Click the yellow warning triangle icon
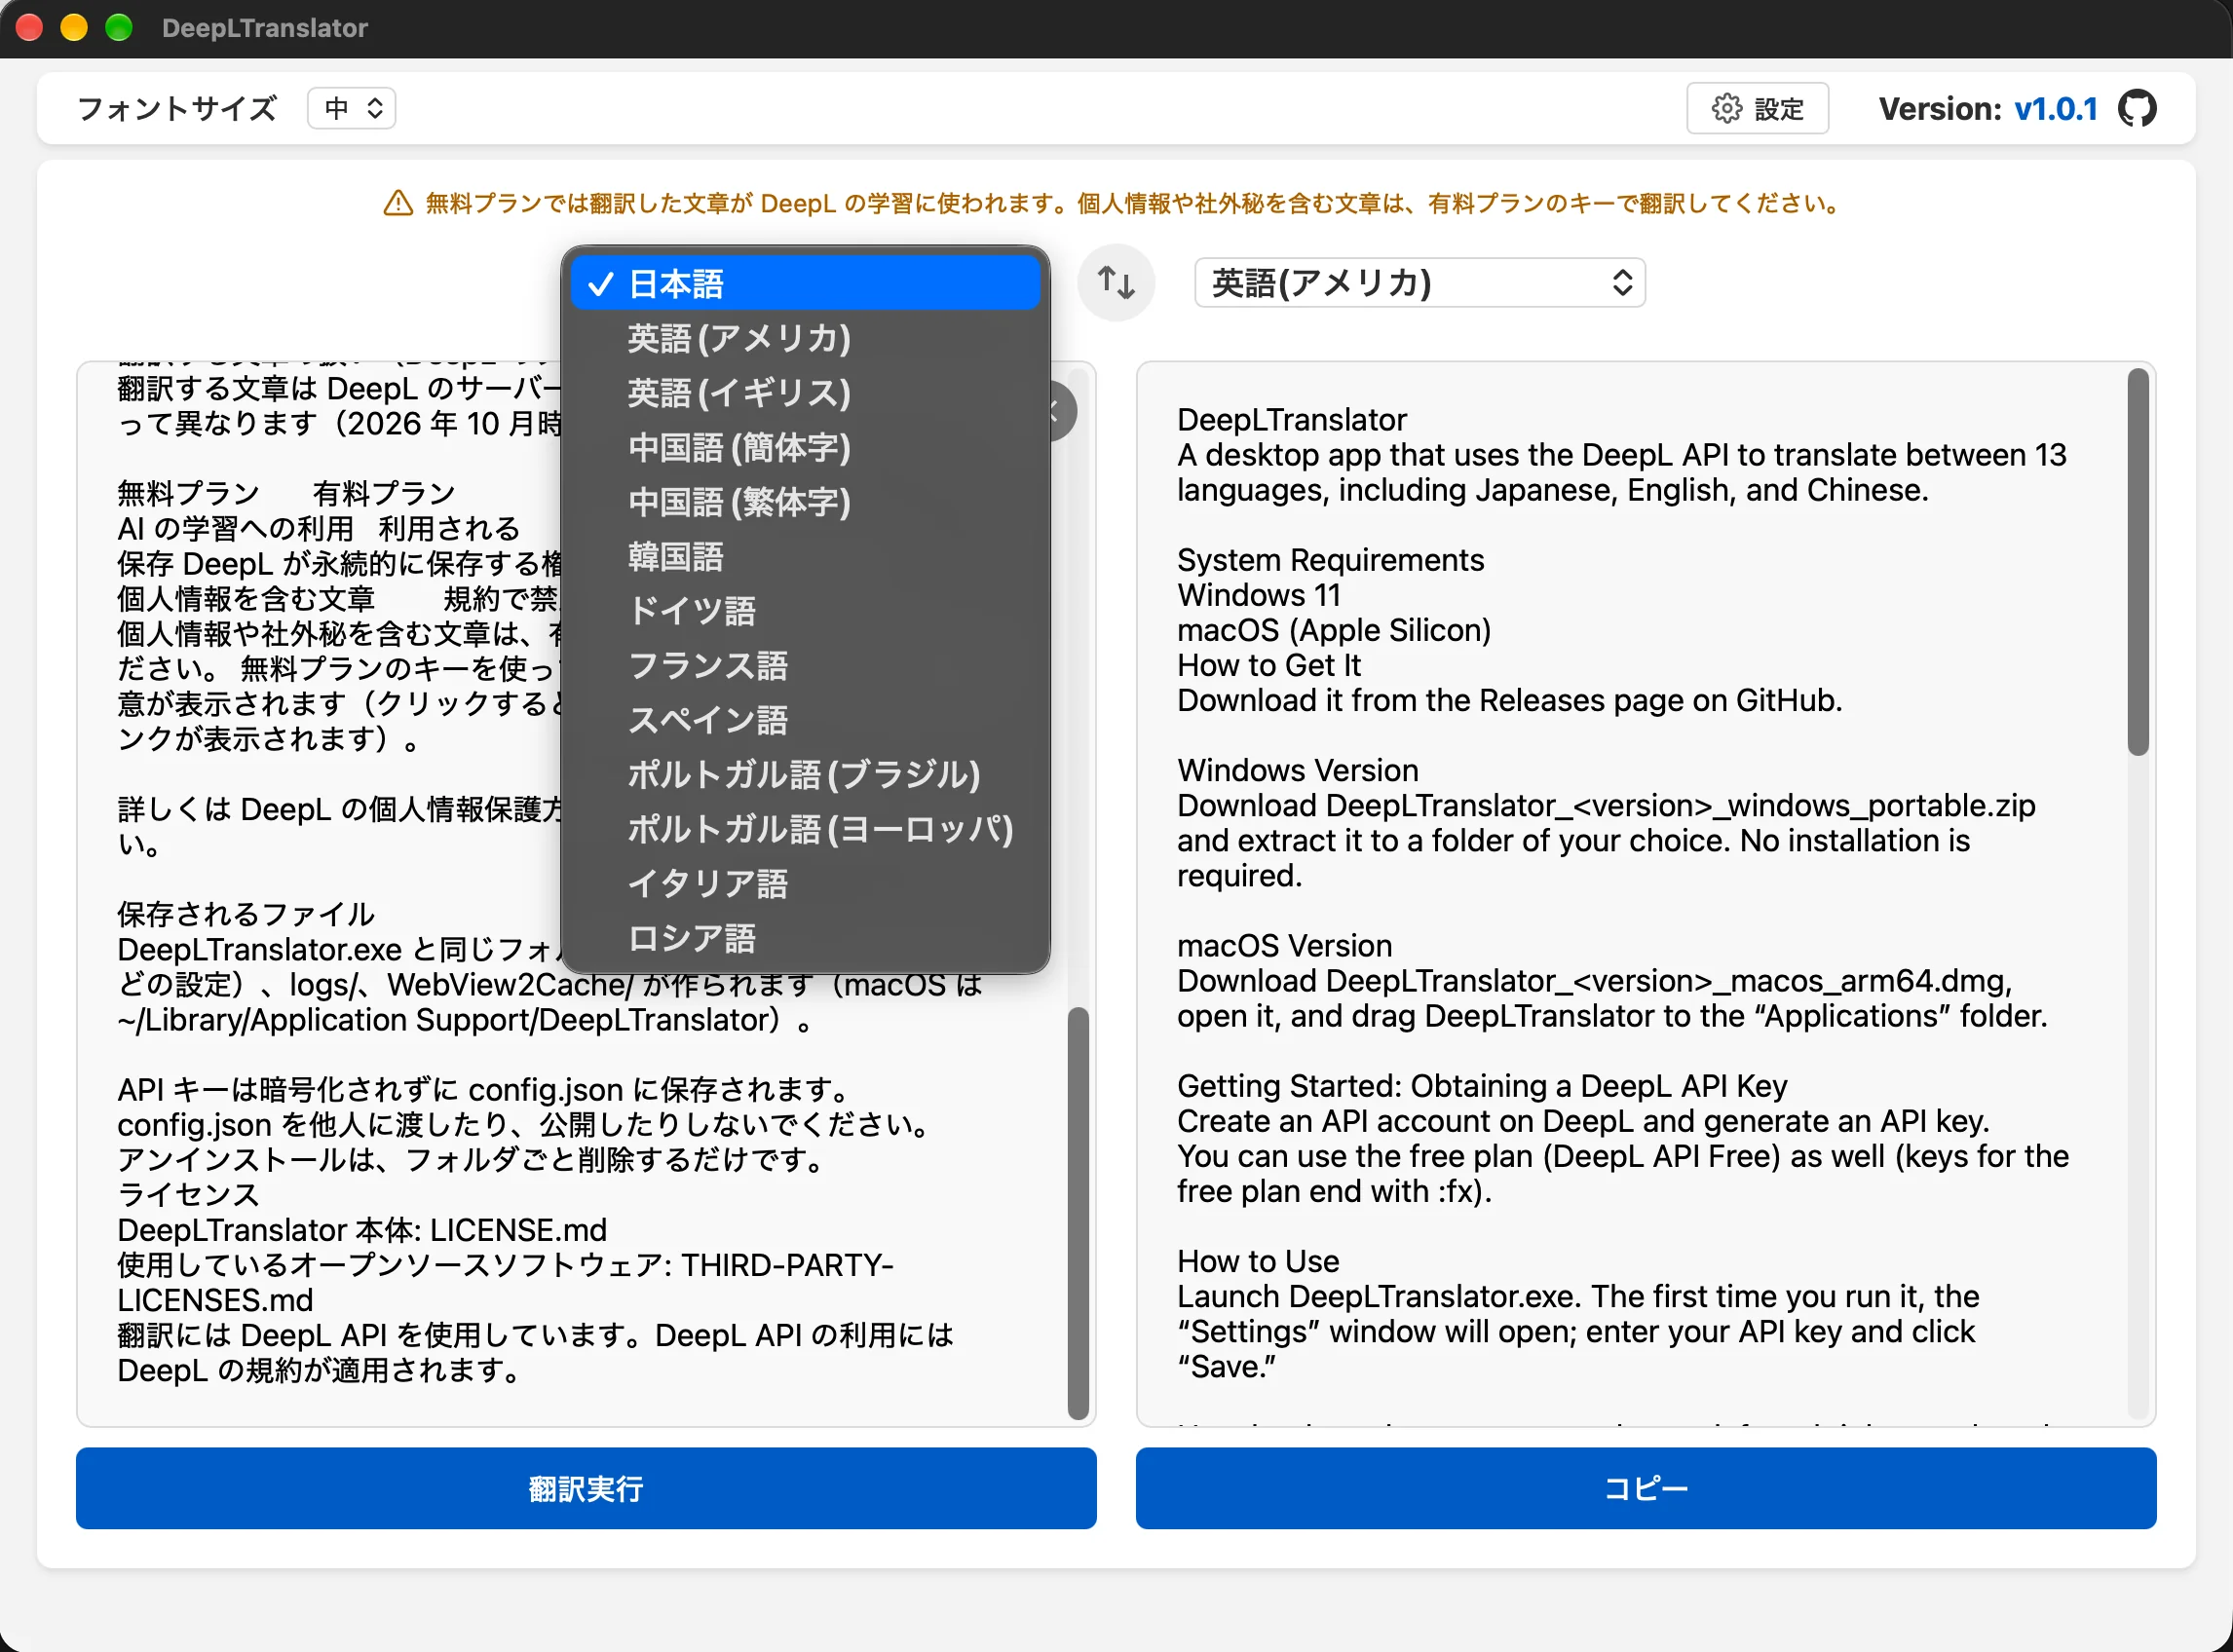The height and width of the screenshot is (1652, 2233). (x=398, y=203)
